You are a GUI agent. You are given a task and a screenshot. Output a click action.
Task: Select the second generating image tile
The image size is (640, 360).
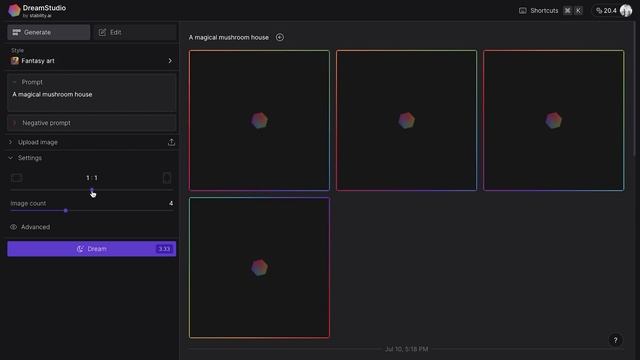pyautogui.click(x=407, y=120)
